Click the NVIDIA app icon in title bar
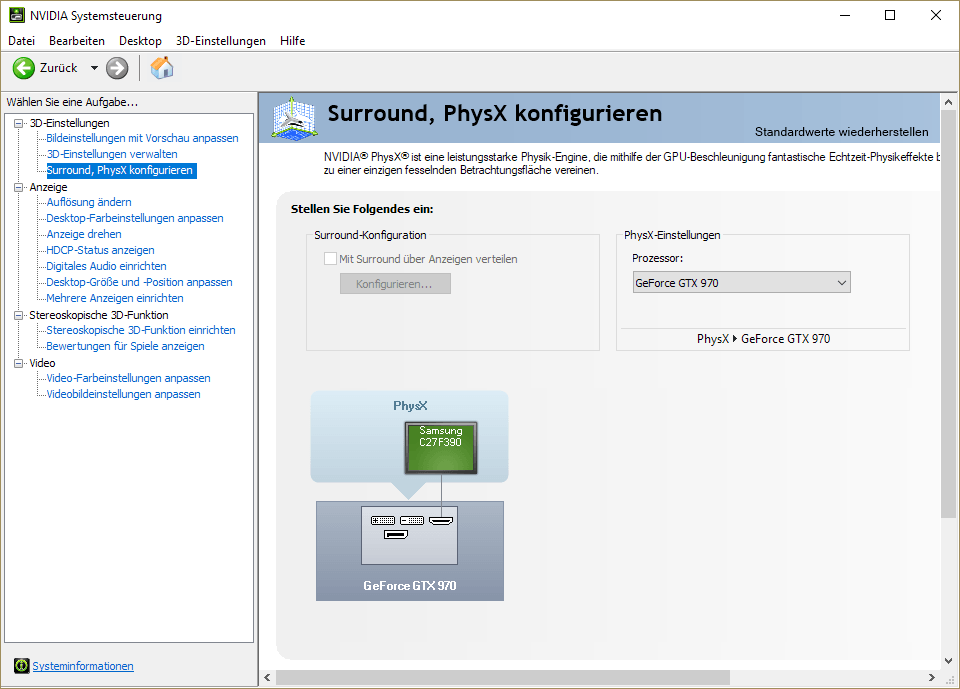This screenshot has width=960, height=689. point(17,15)
